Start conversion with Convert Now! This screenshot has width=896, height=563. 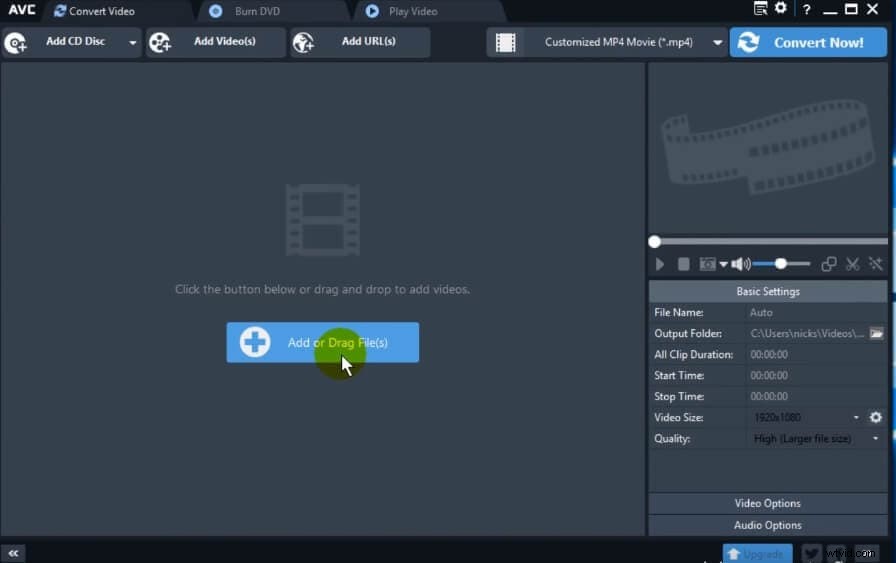coord(808,42)
